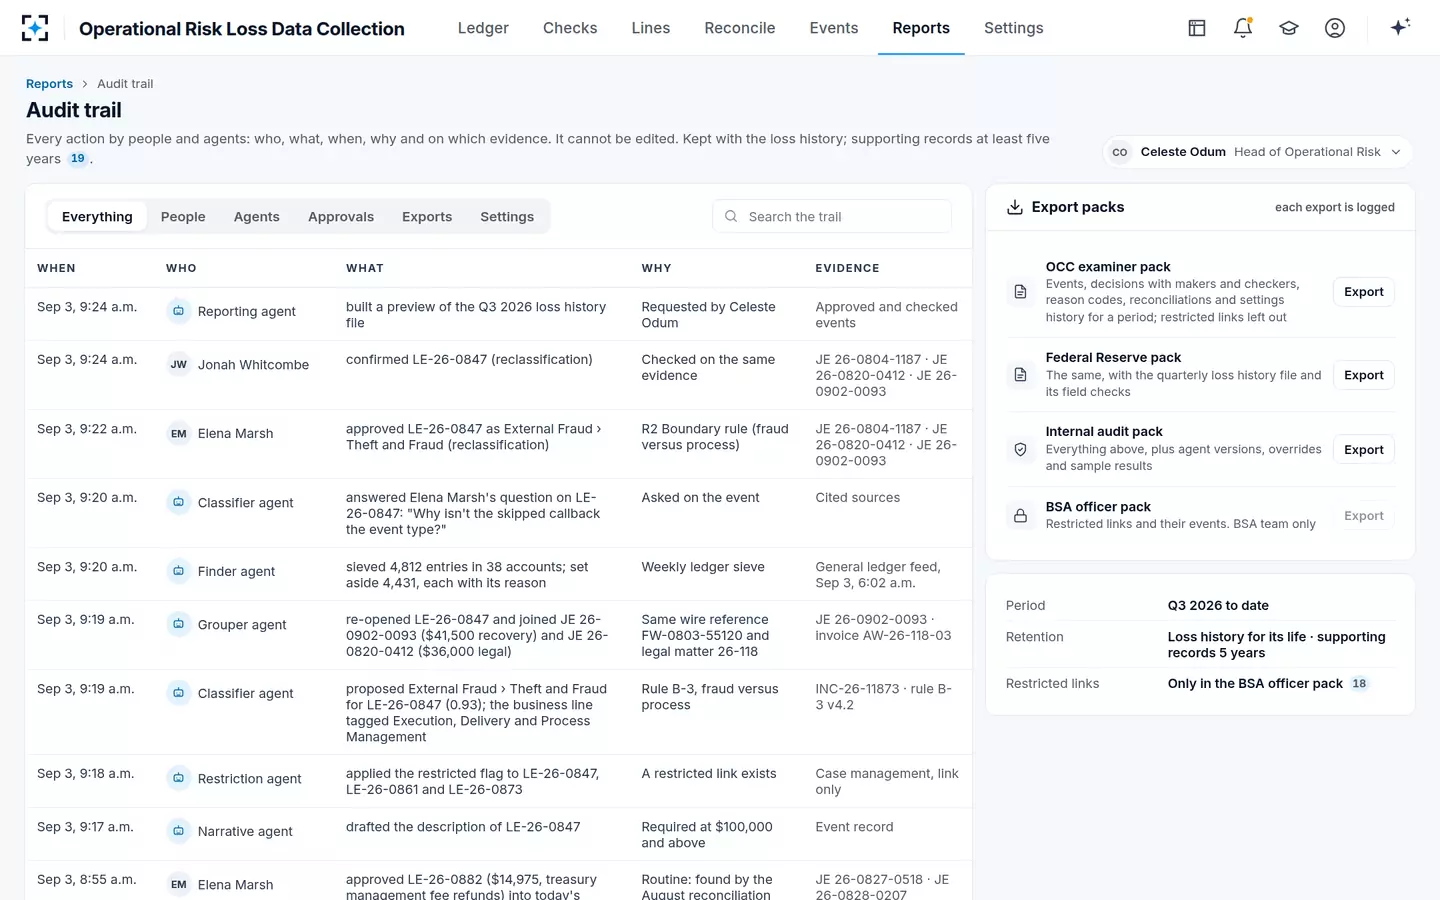The width and height of the screenshot is (1440, 900).
Task: Click 'Q3 2026 to date' period value
Action: coord(1218,606)
